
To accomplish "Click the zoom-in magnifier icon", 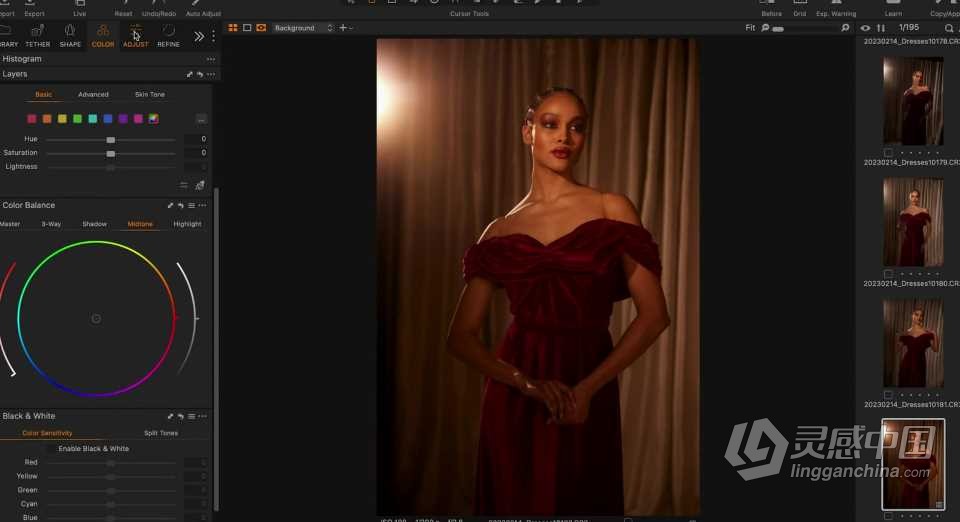I will point(846,28).
